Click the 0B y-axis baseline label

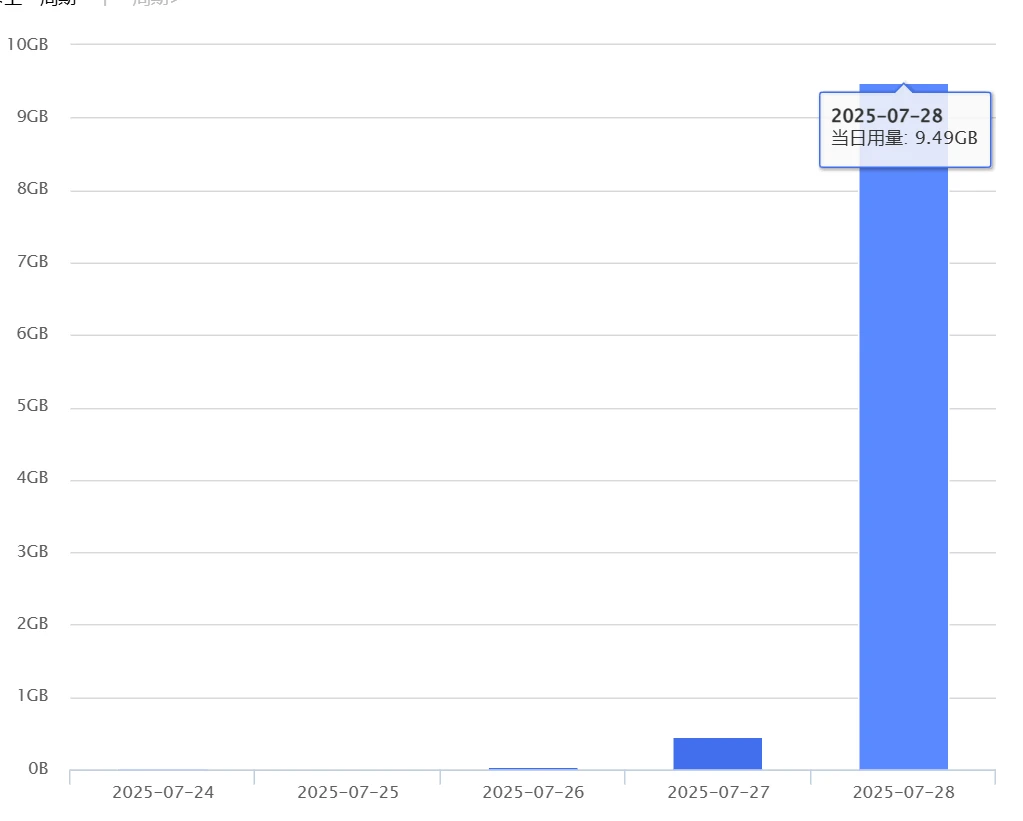tap(37, 769)
